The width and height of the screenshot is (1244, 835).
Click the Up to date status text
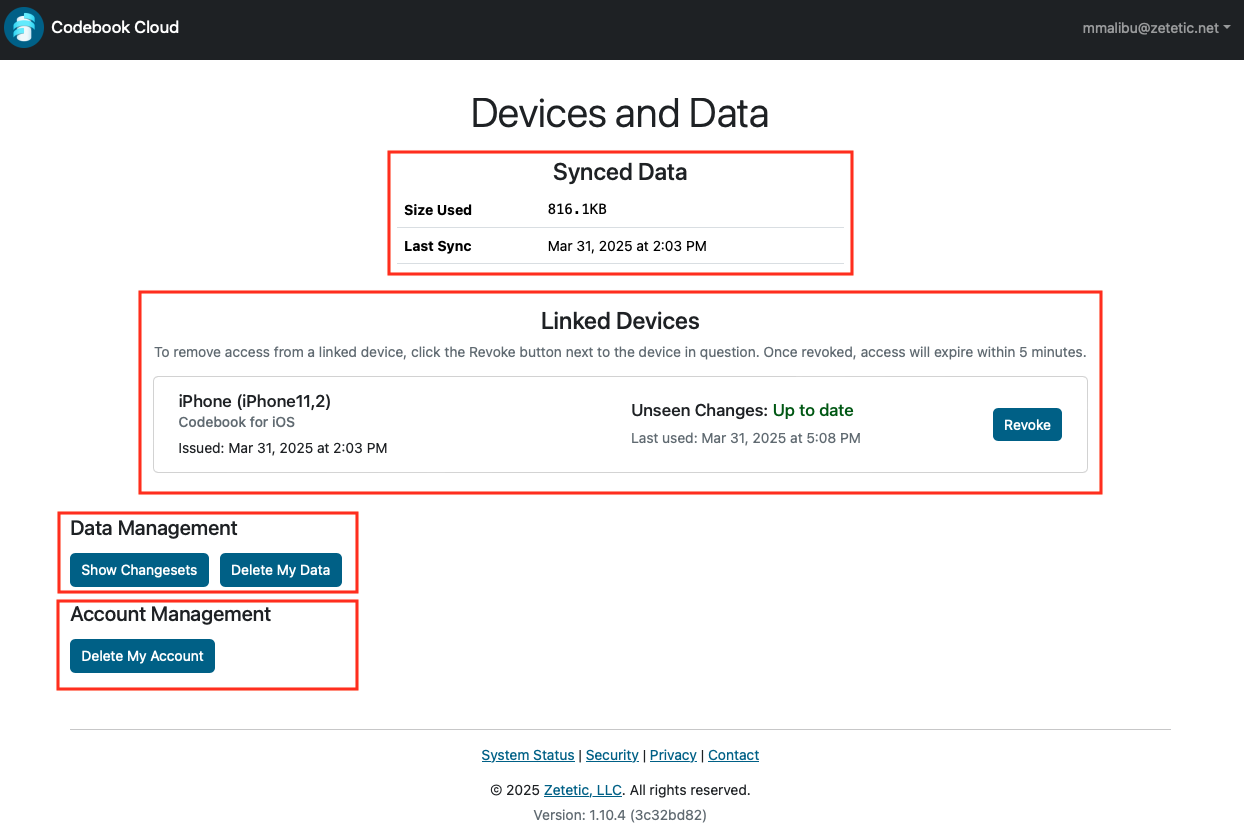[813, 410]
